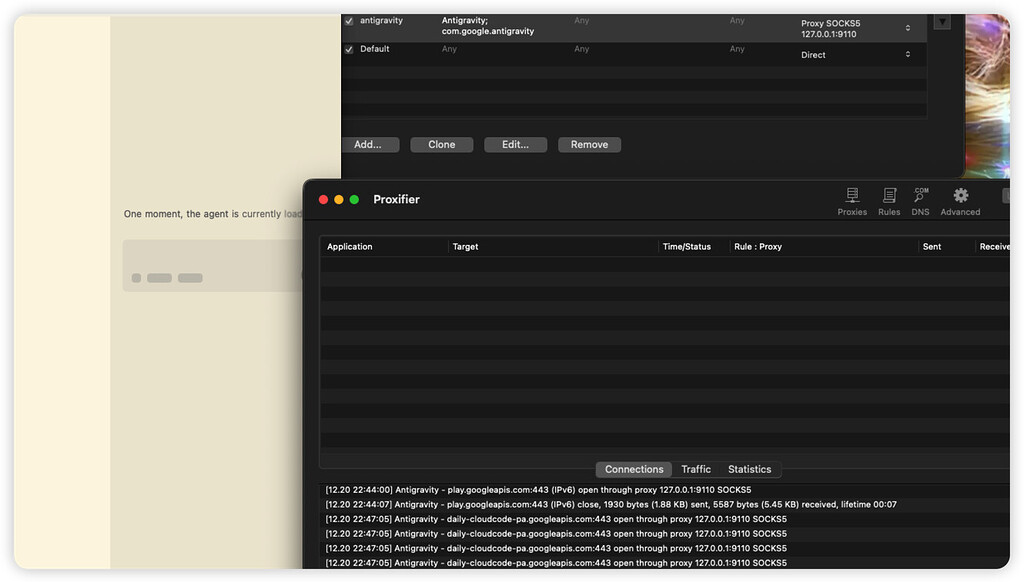
Task: Open DNS settings in Proxifier toolbar
Action: pos(920,201)
